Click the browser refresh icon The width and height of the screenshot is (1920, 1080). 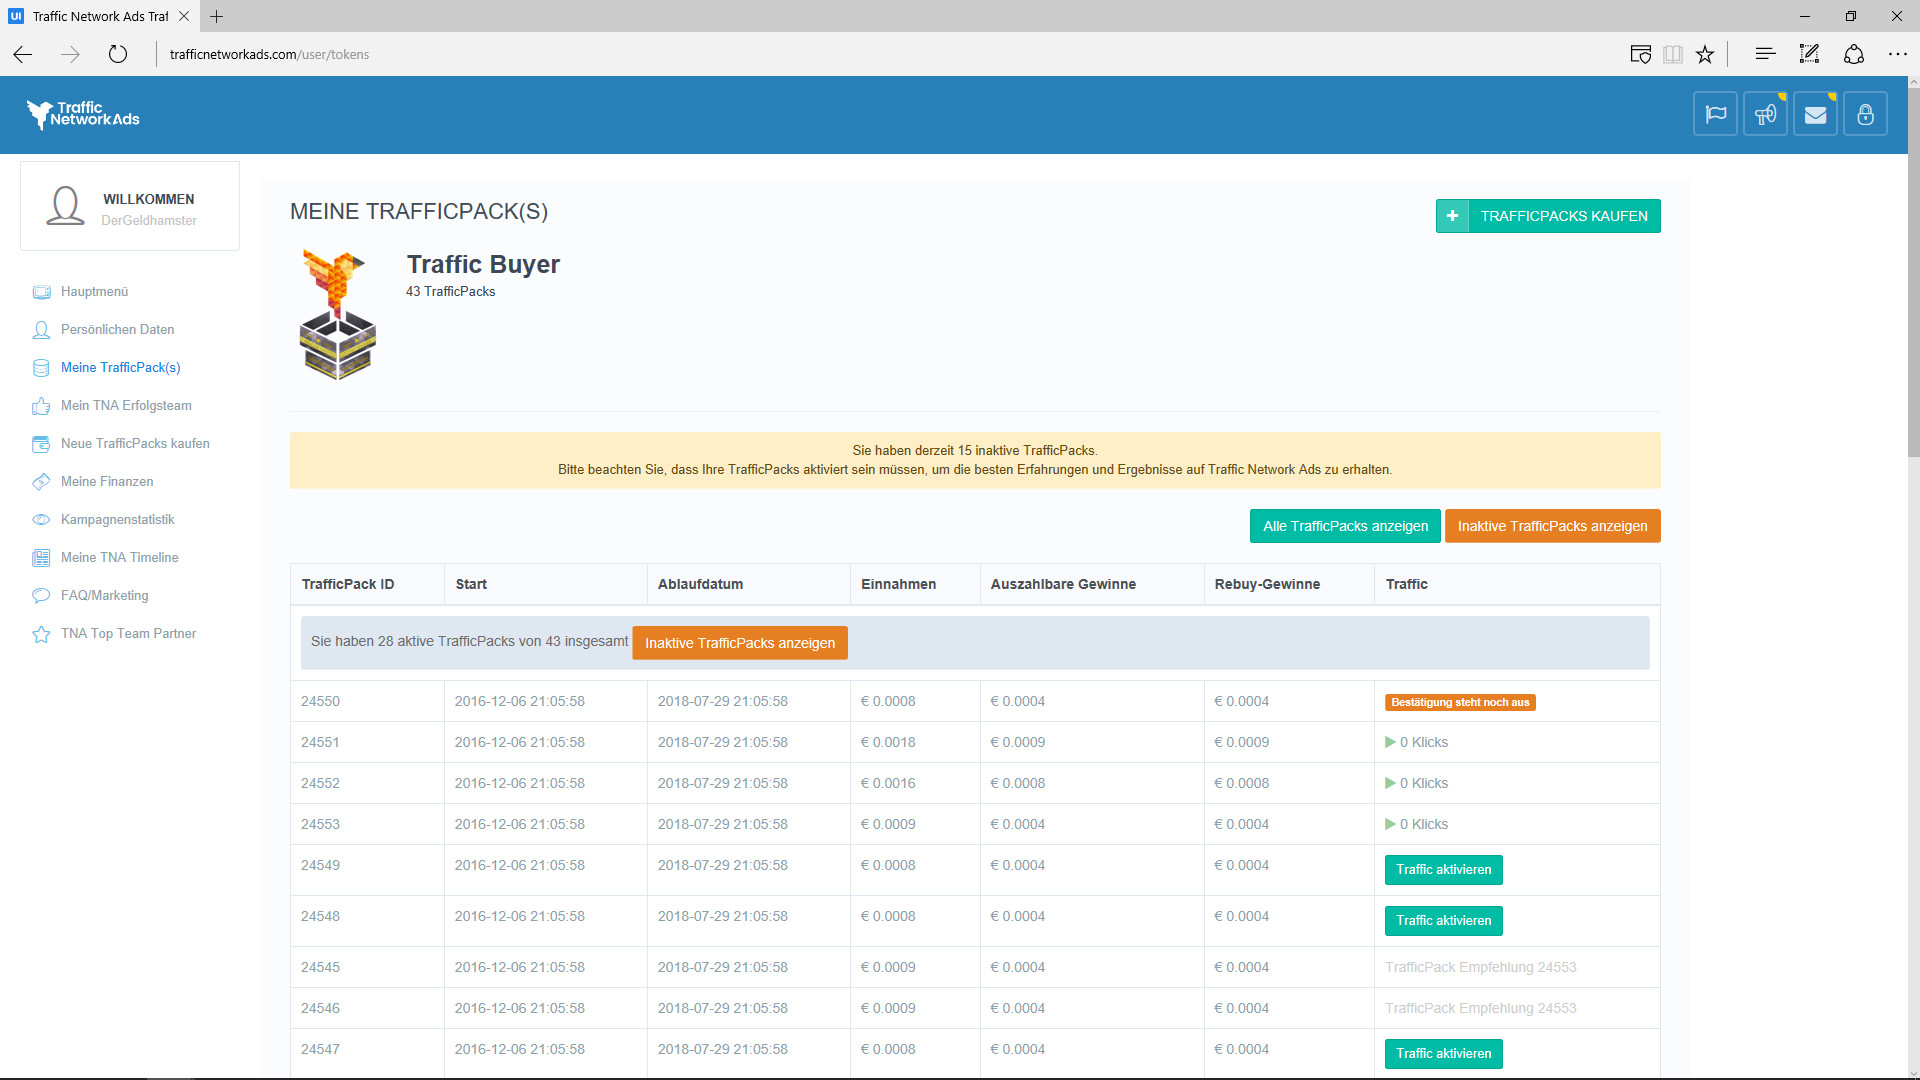[118, 54]
